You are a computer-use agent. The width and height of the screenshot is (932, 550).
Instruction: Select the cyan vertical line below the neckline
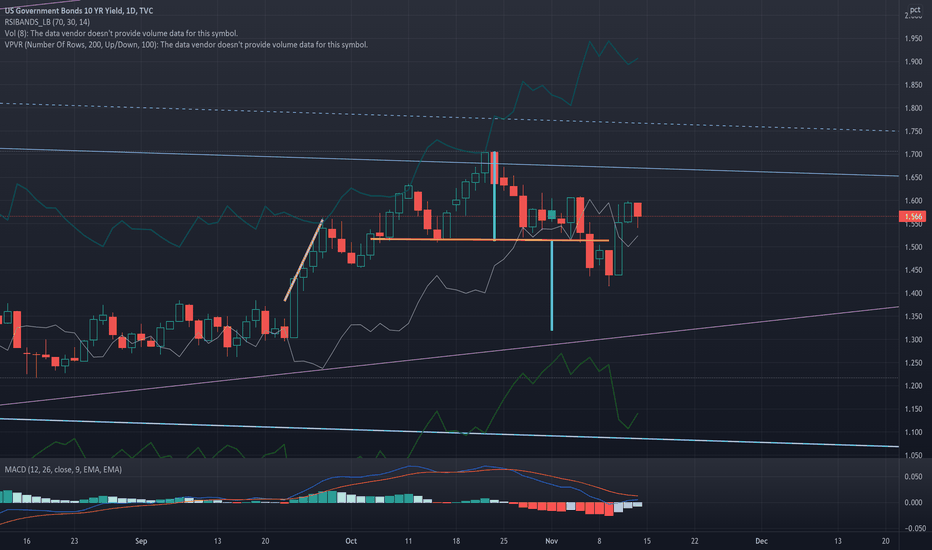[x=552, y=285]
